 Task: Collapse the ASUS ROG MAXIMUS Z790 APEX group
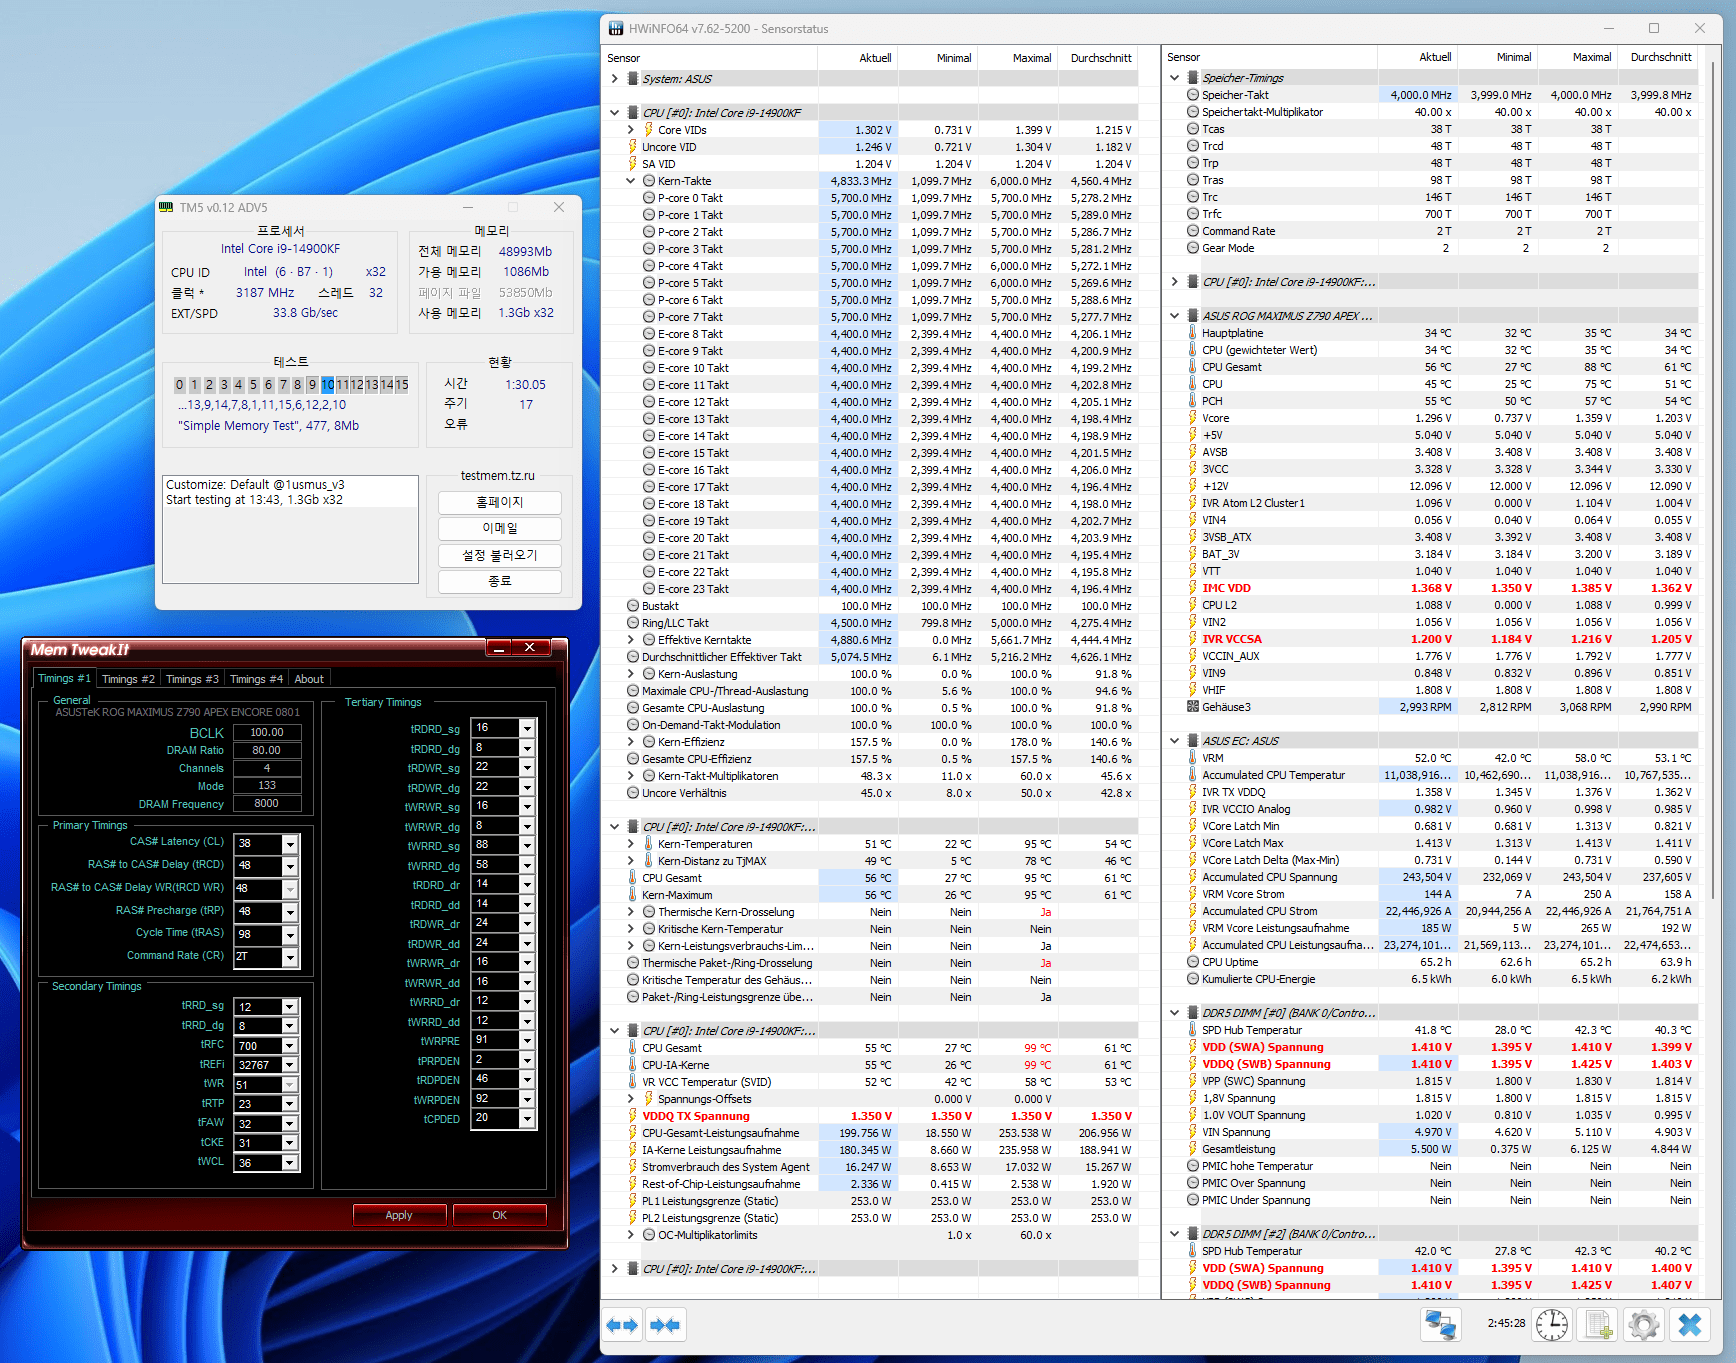[x=1174, y=316]
